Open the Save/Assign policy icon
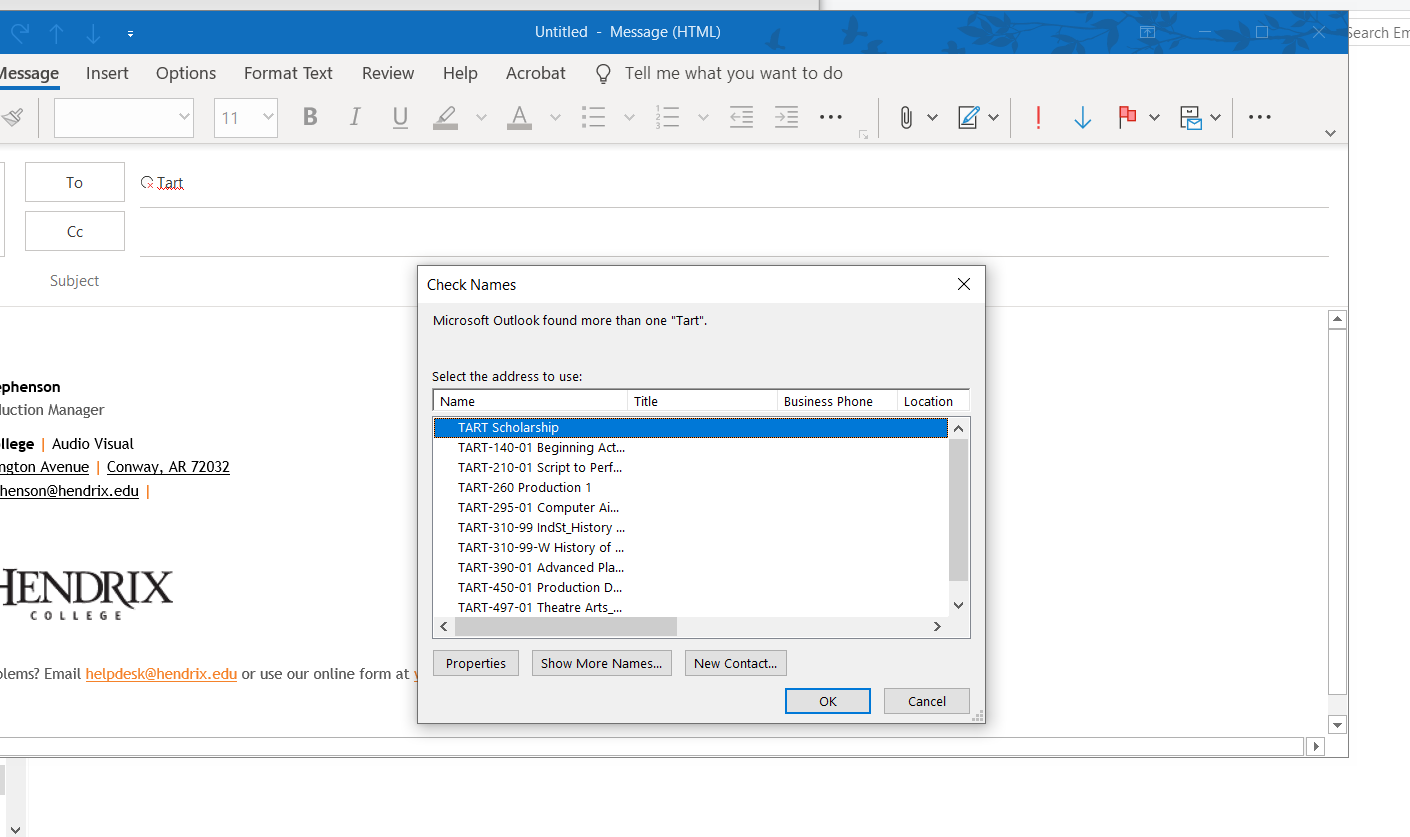 (x=1191, y=118)
